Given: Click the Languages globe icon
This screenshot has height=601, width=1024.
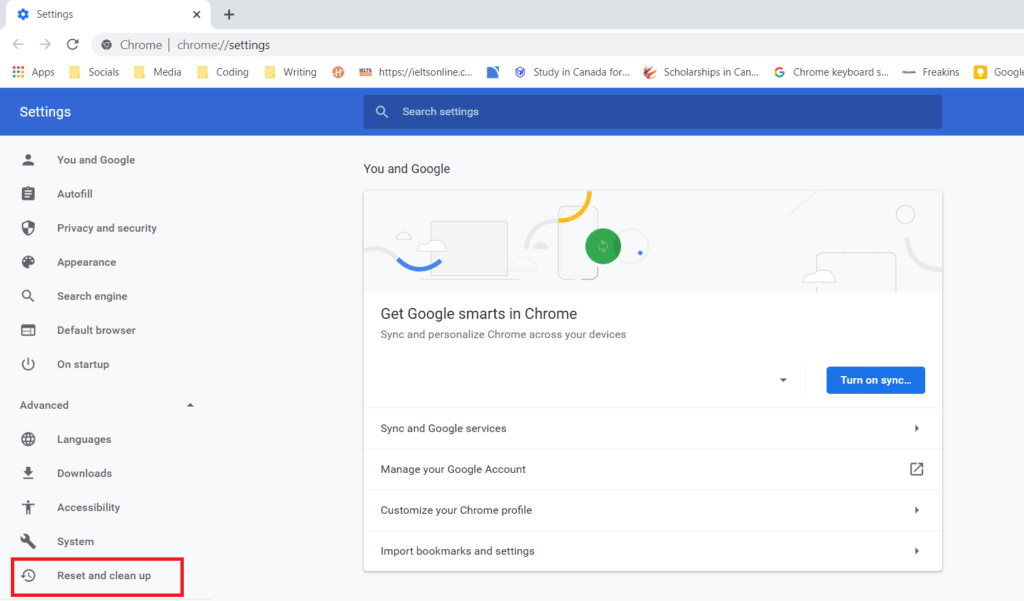Looking at the screenshot, I should pos(28,438).
